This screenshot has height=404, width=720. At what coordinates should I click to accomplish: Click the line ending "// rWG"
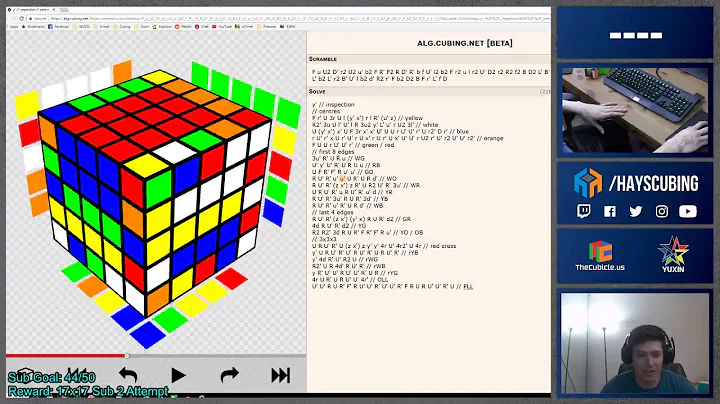(x=346, y=259)
